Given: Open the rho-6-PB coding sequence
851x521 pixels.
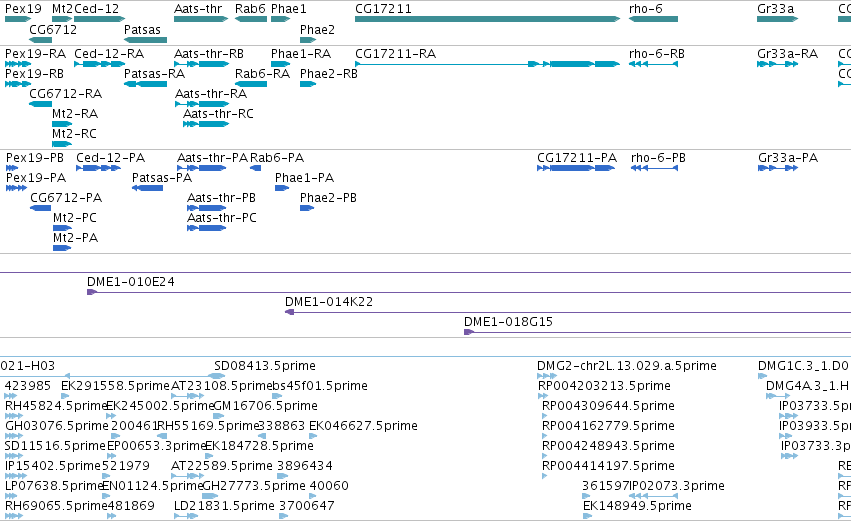Looking at the screenshot, I should 655,168.
